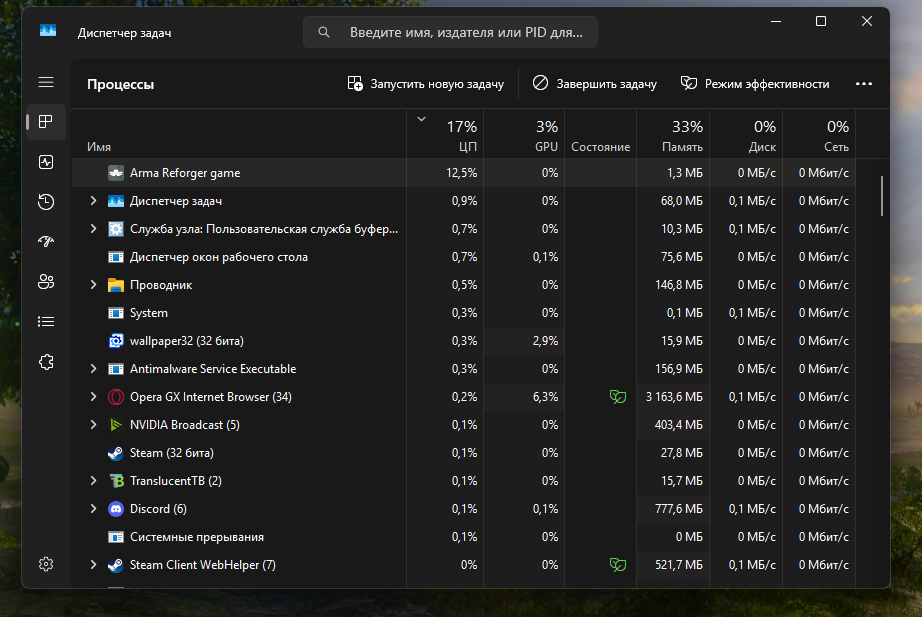Open the Services sidebar tab
Screen dimensions: 922x617
[x=46, y=362]
